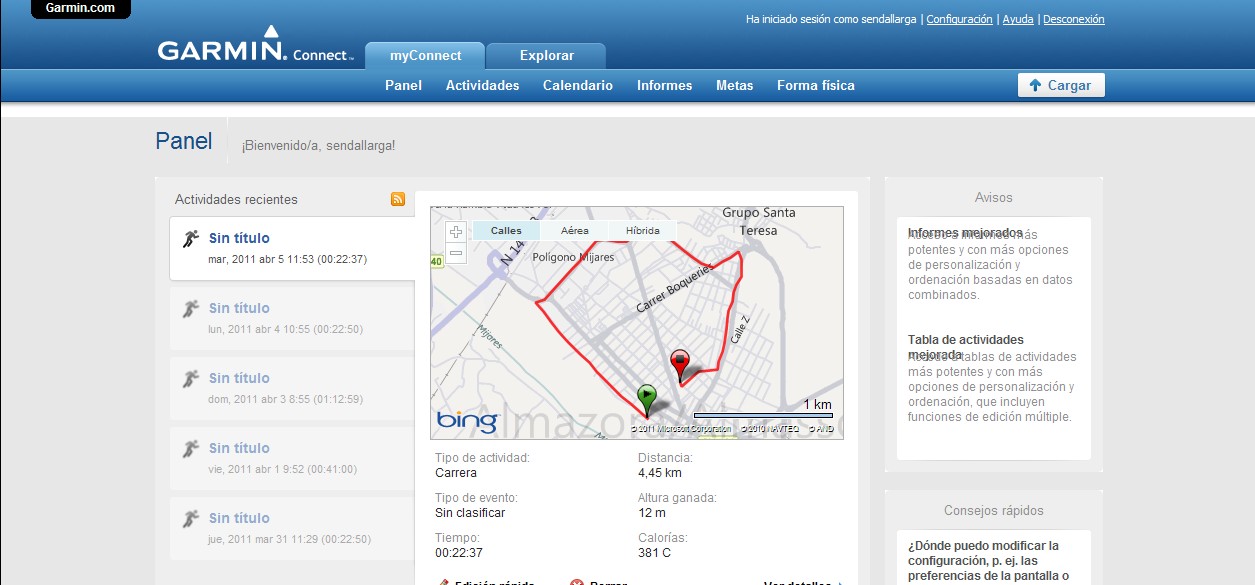The image size is (1255, 585).
Task: Click the distance value '4,45 km'
Action: [x=660, y=473]
